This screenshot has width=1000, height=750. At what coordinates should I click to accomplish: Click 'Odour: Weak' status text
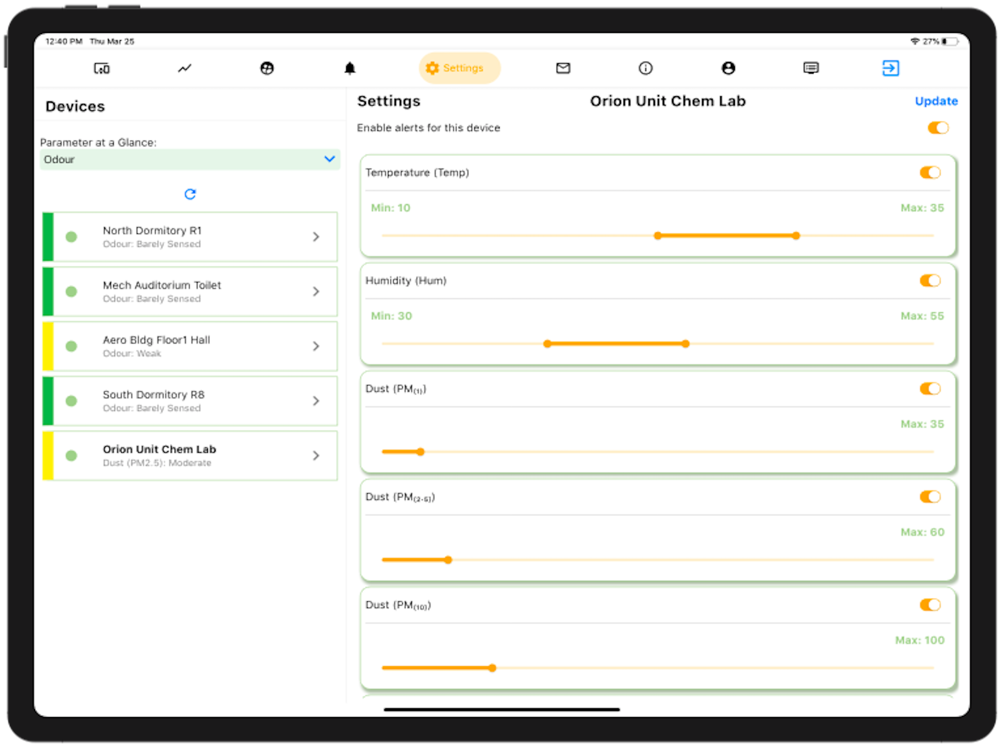coord(132,354)
